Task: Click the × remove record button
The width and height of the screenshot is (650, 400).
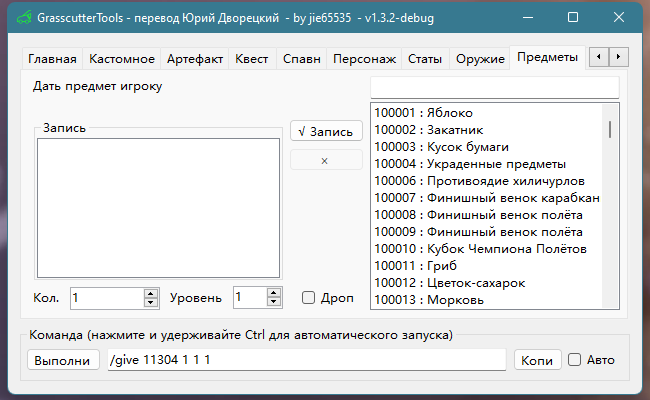Action: 325,160
